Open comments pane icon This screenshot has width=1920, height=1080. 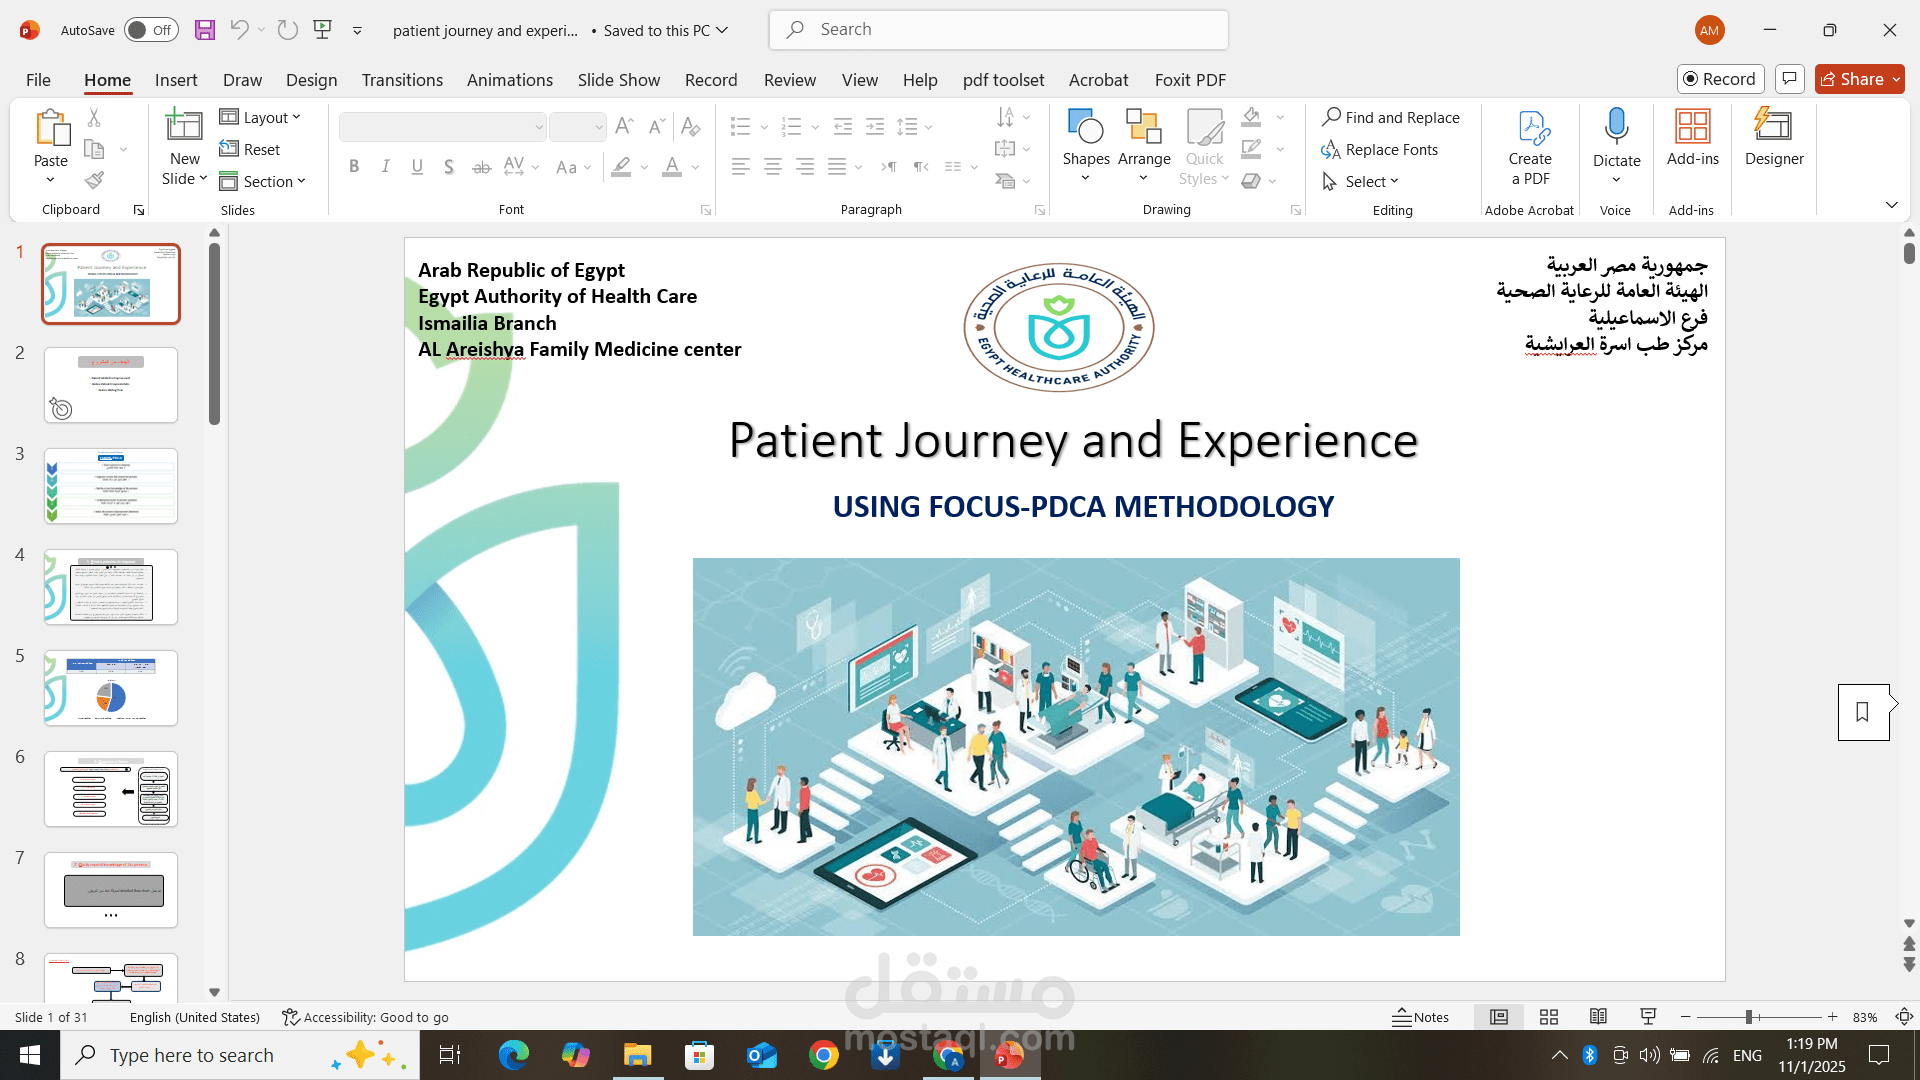(1790, 79)
